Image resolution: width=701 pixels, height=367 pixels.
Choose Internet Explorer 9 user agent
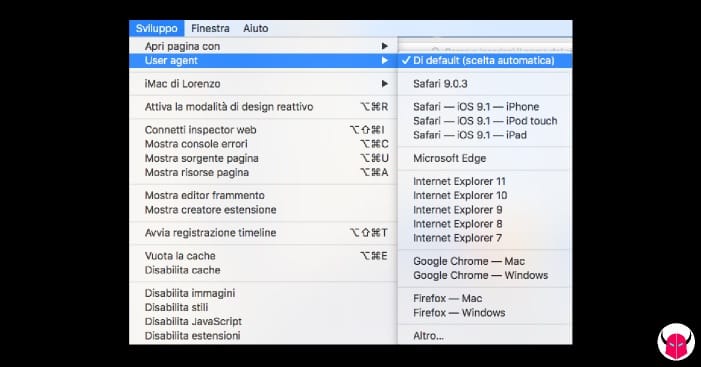tap(485, 210)
